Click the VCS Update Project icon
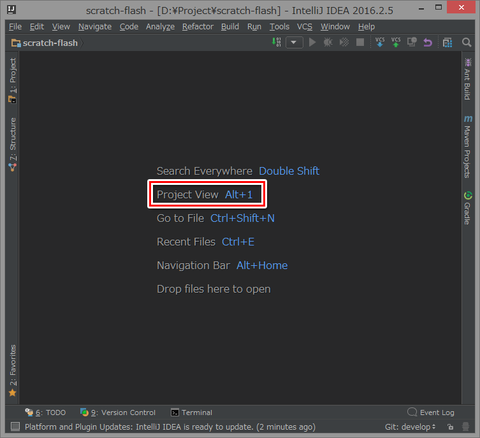 point(380,42)
